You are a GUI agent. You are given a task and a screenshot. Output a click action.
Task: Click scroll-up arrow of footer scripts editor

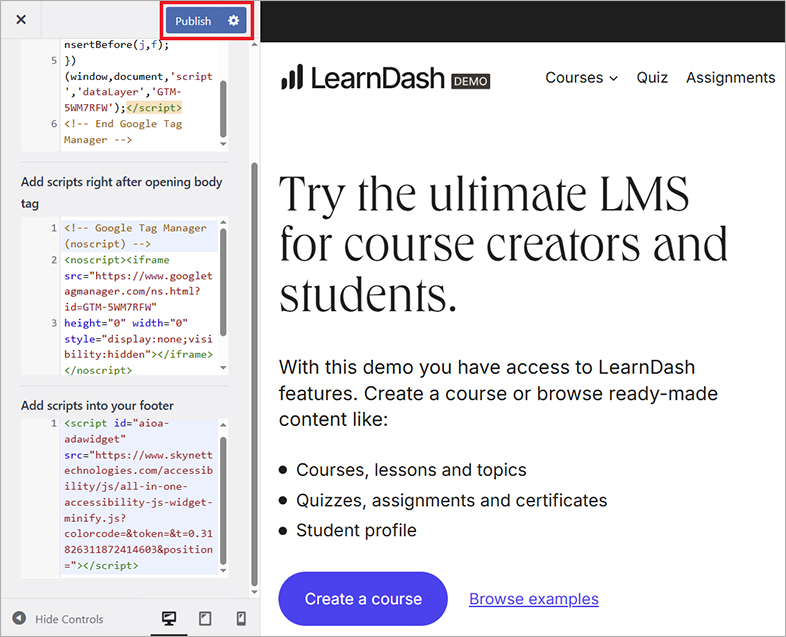(224, 425)
